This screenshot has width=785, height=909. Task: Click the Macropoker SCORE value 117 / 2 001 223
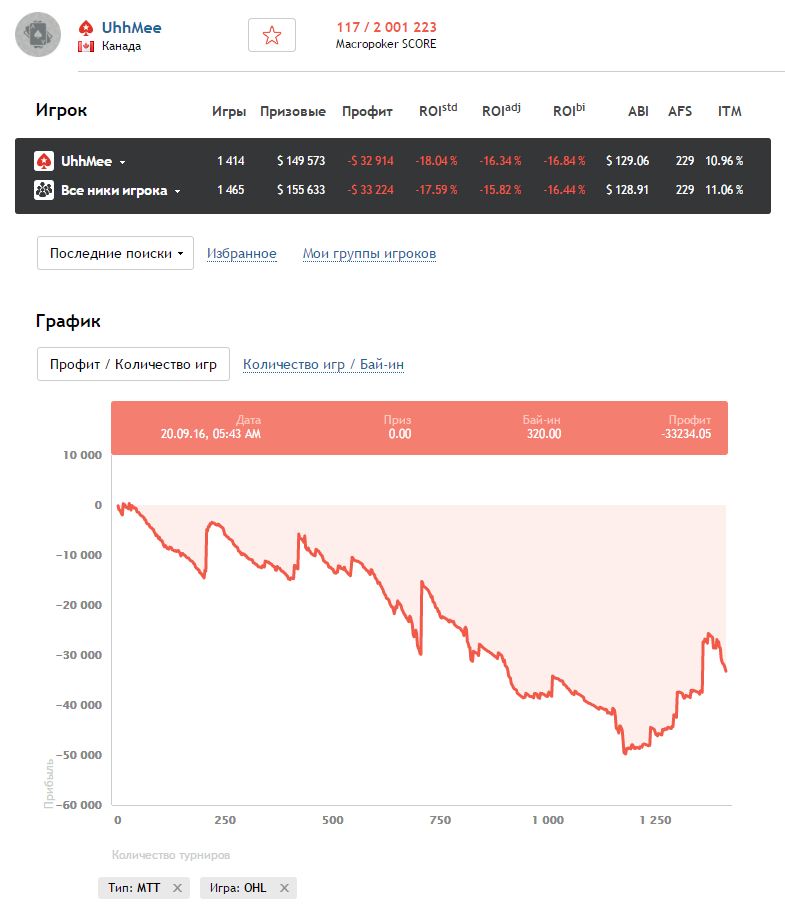tap(386, 27)
